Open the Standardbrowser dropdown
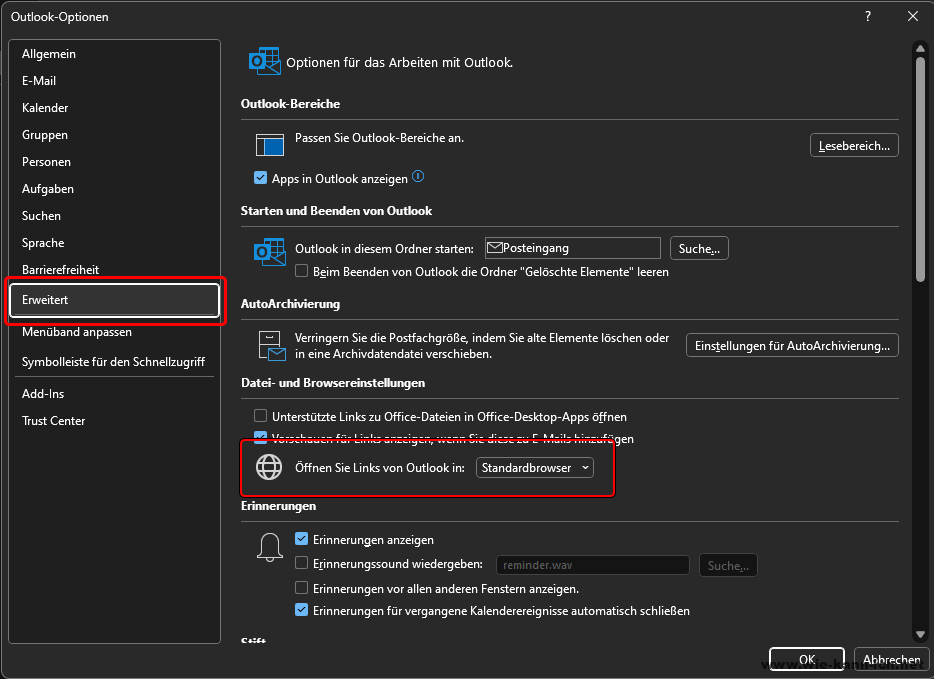934x679 pixels. coord(534,467)
